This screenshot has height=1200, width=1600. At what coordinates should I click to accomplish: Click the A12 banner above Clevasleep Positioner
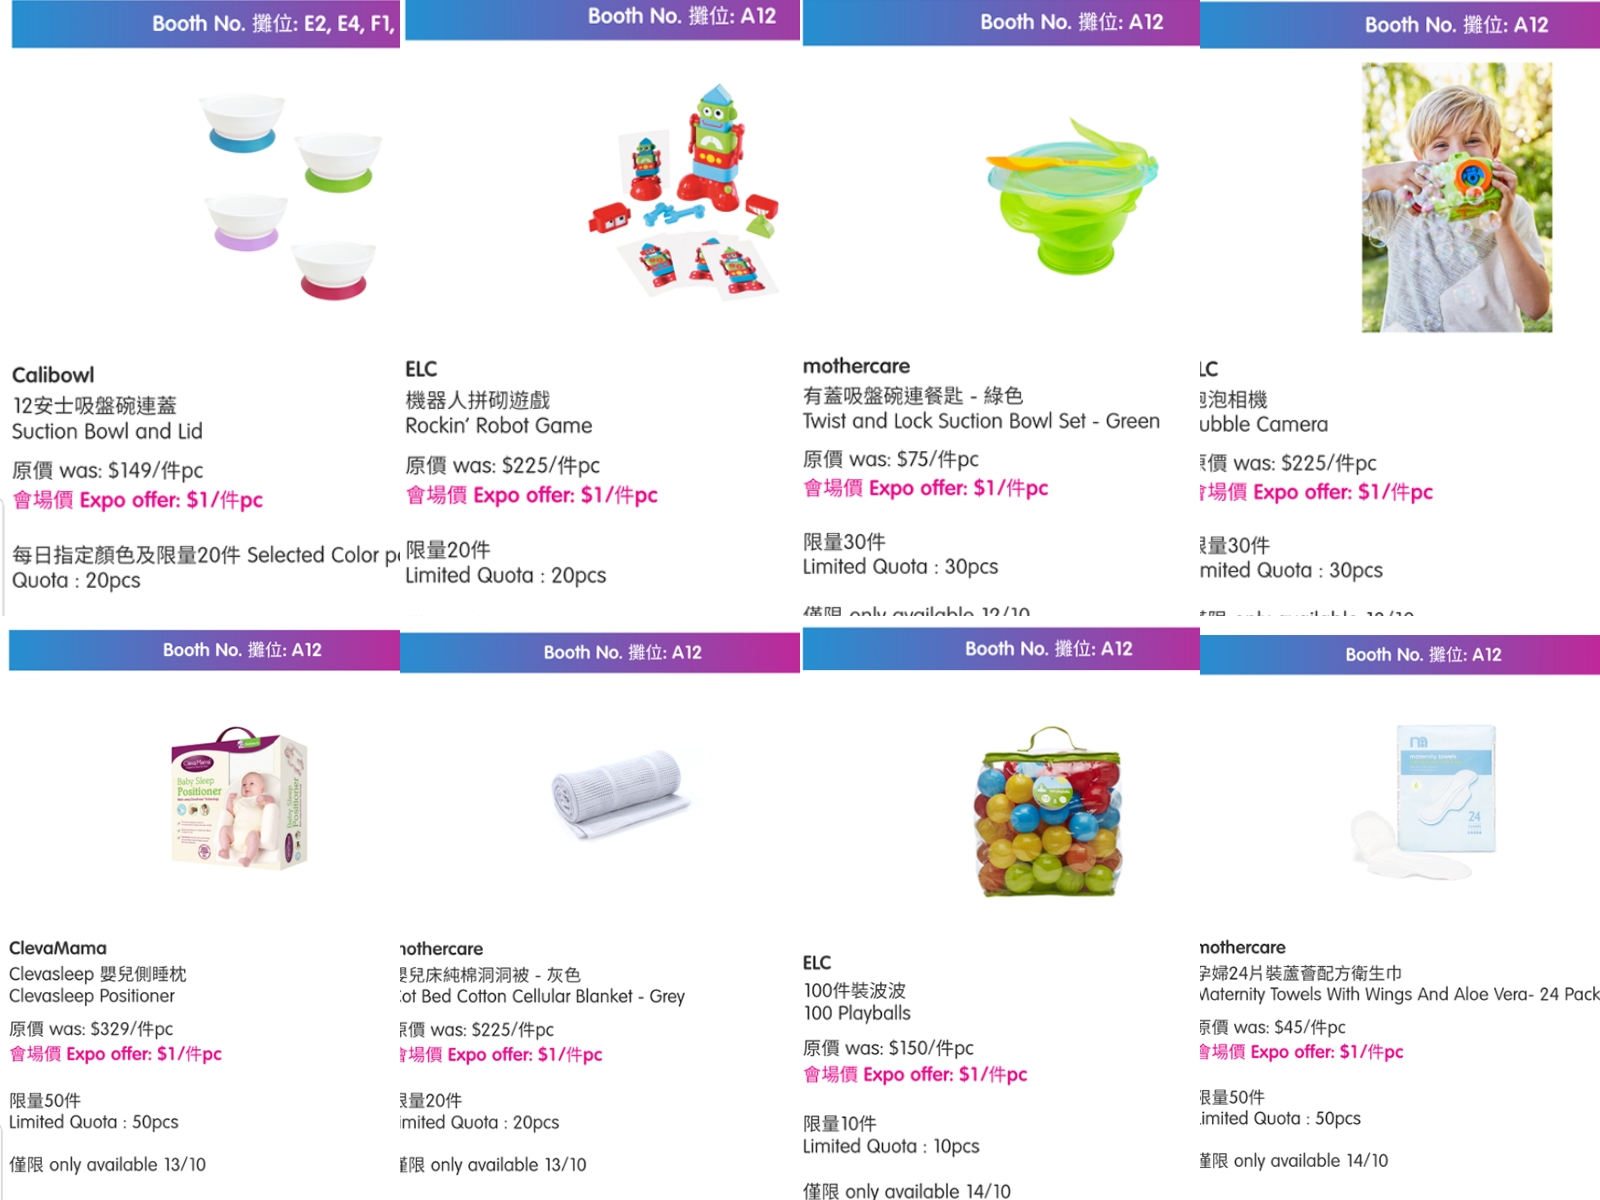[x=205, y=650]
